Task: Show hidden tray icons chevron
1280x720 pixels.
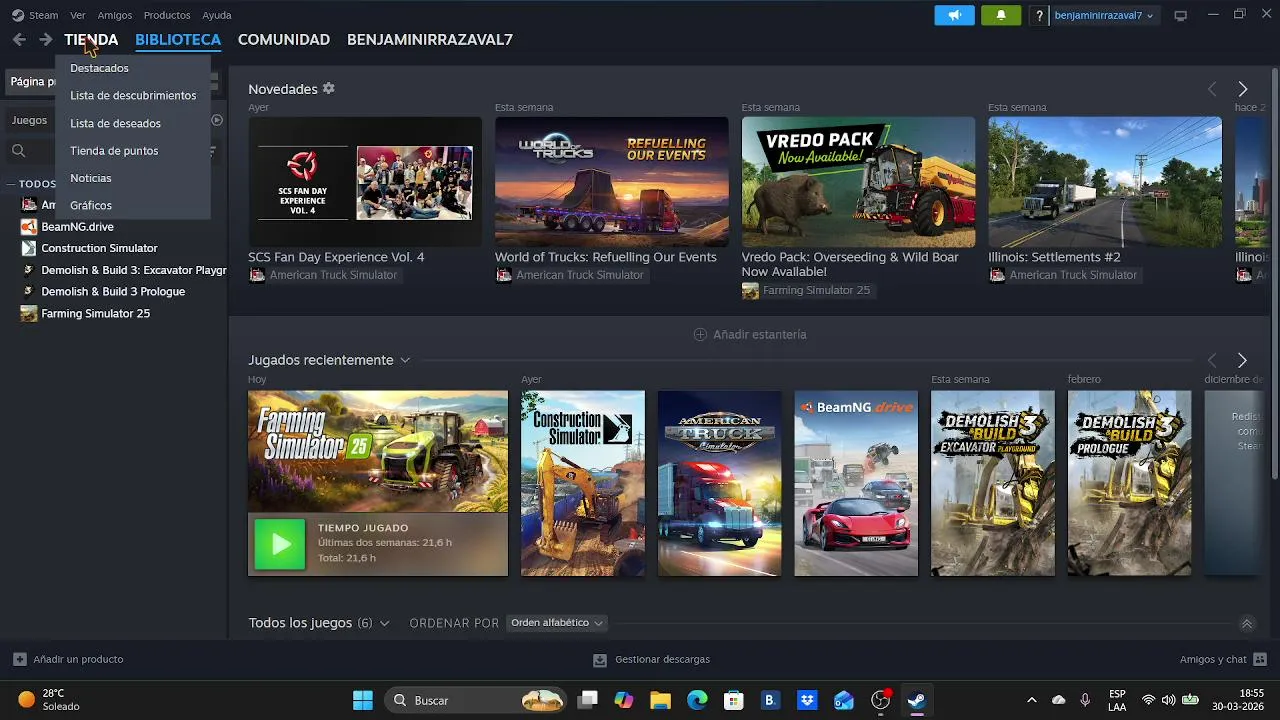Action: [1031, 700]
